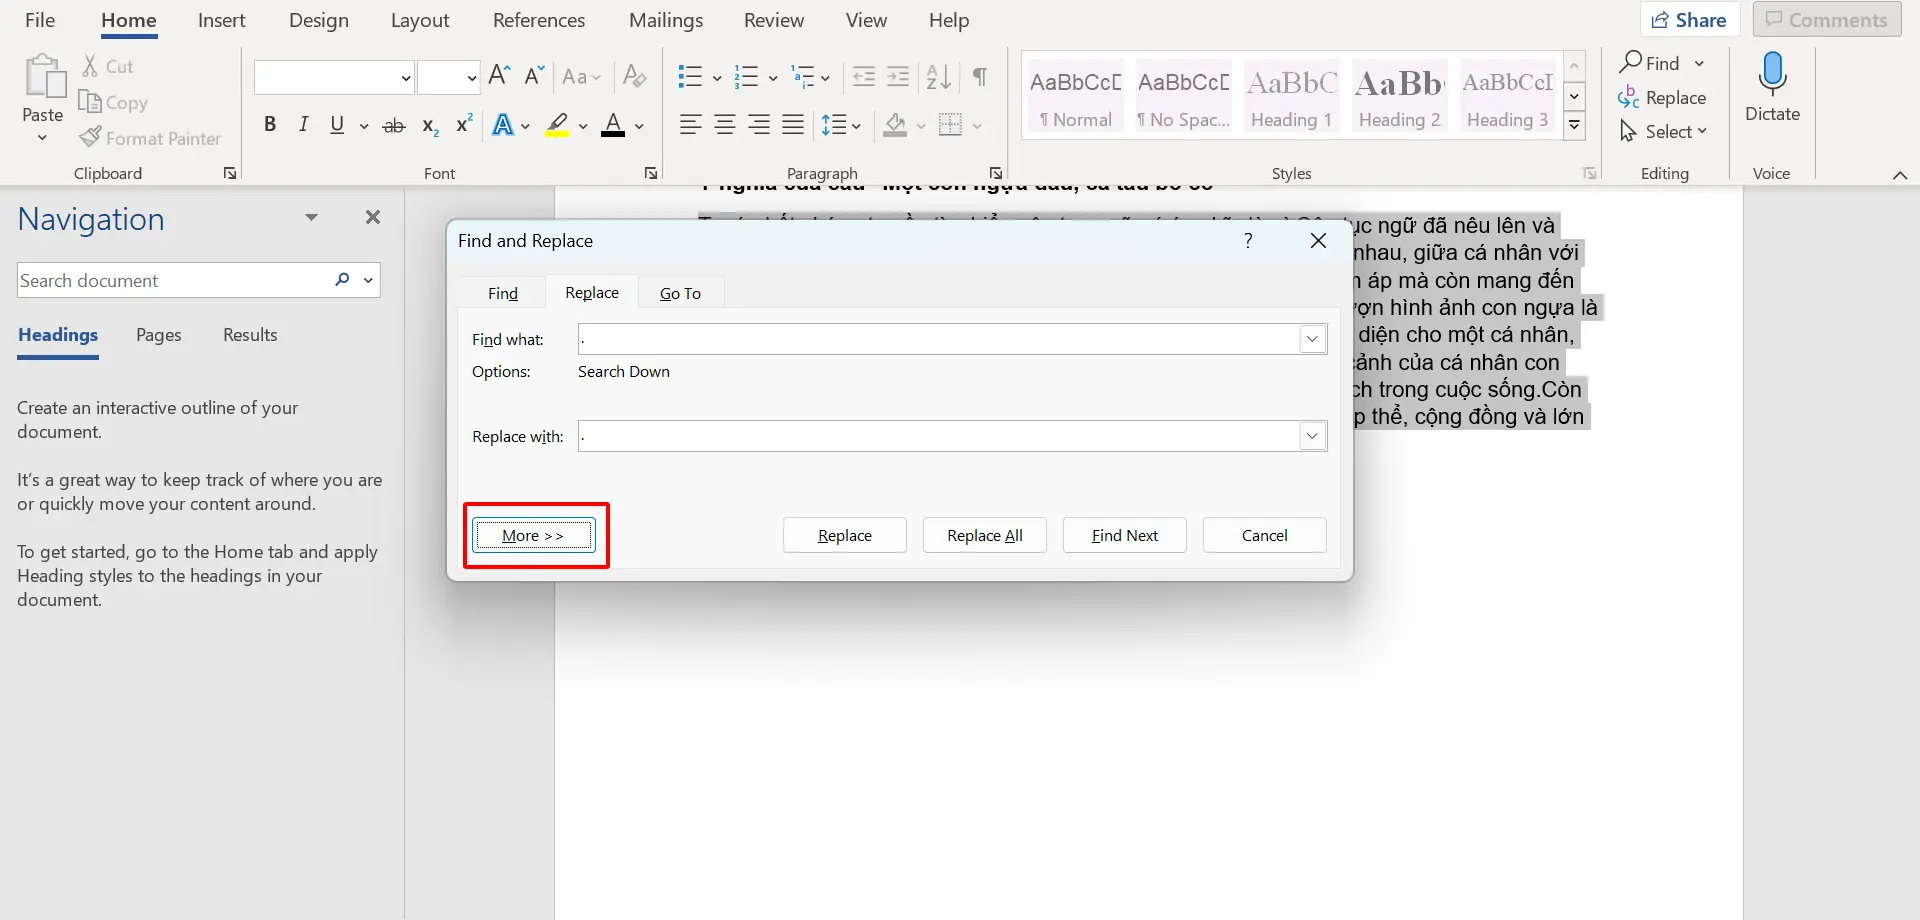1920x920 pixels.
Task: Switch to the Find tab in dialog
Action: [503, 293]
